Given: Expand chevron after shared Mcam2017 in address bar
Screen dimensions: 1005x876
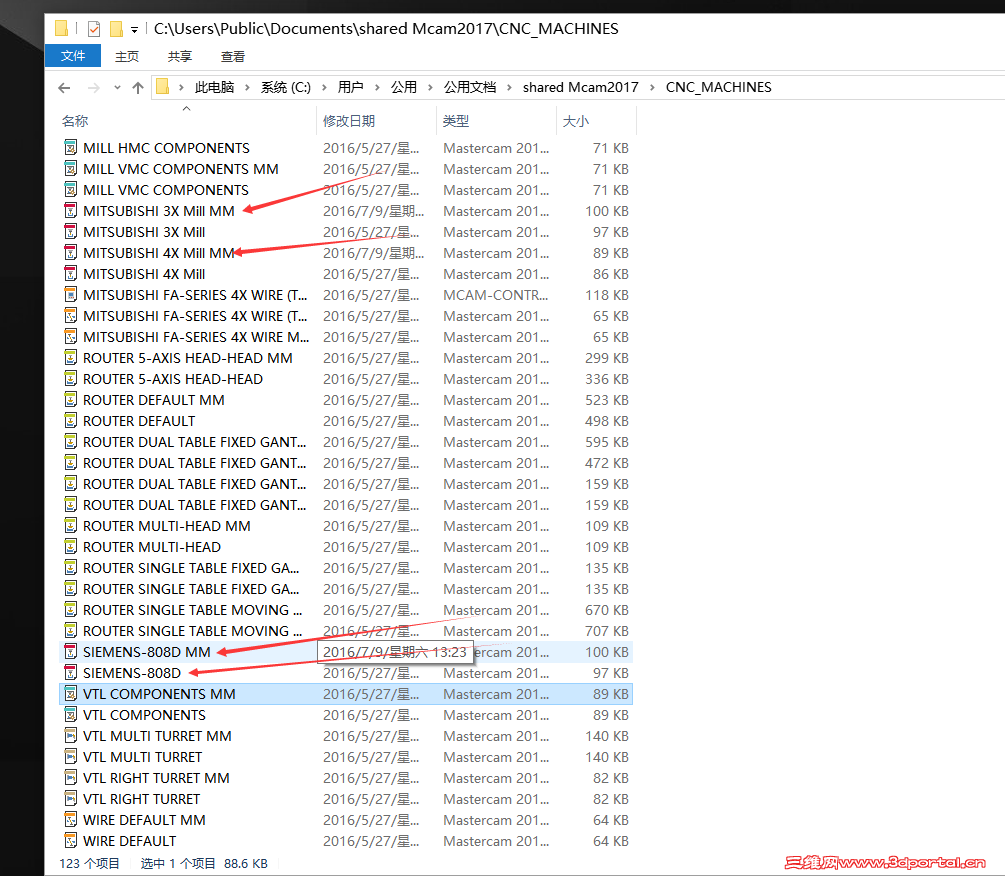Looking at the screenshot, I should 652,88.
